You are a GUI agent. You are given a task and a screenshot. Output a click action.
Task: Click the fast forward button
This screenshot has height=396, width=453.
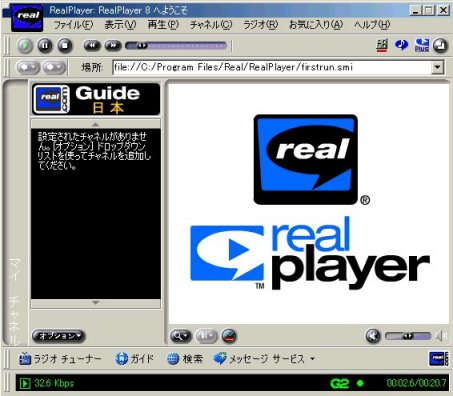point(113,45)
